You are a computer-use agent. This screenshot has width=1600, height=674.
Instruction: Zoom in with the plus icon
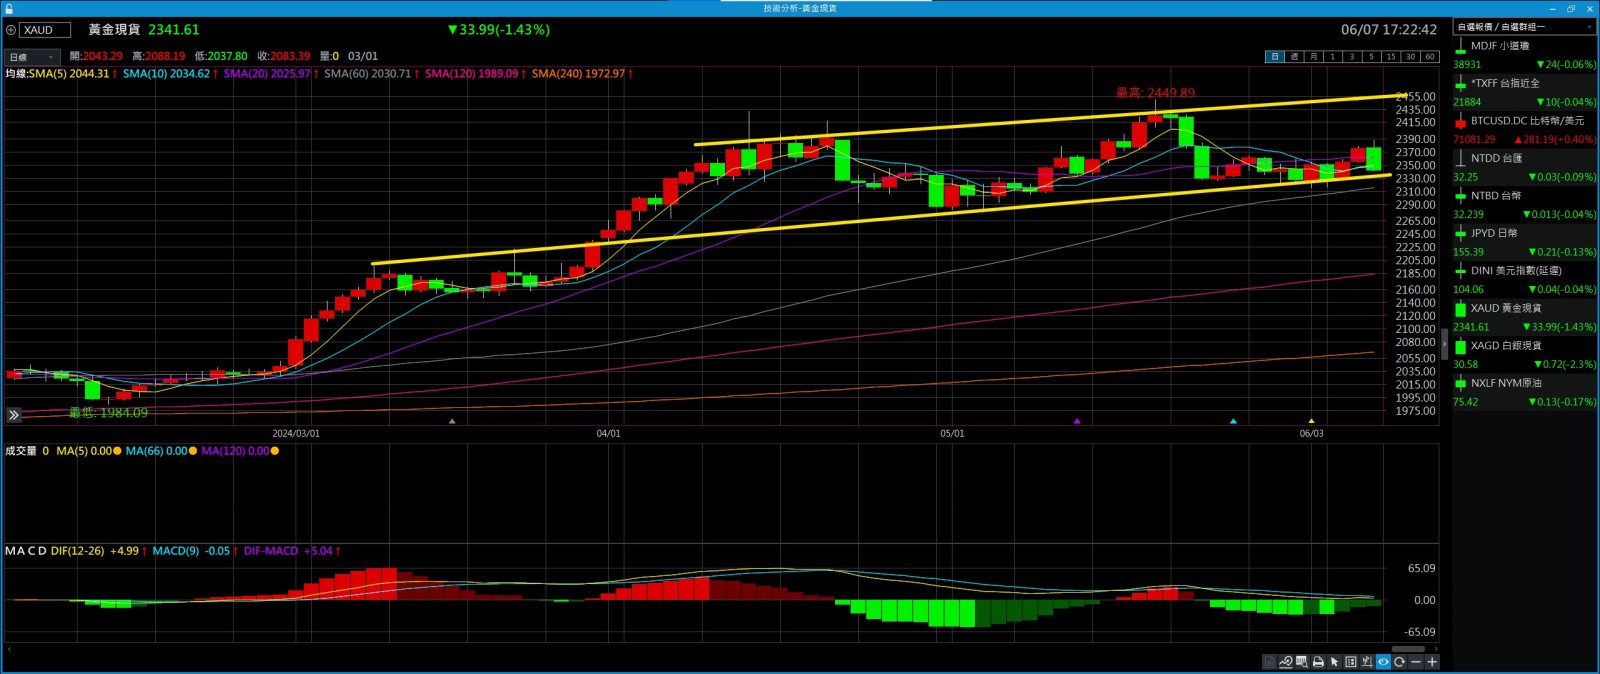(1432, 662)
